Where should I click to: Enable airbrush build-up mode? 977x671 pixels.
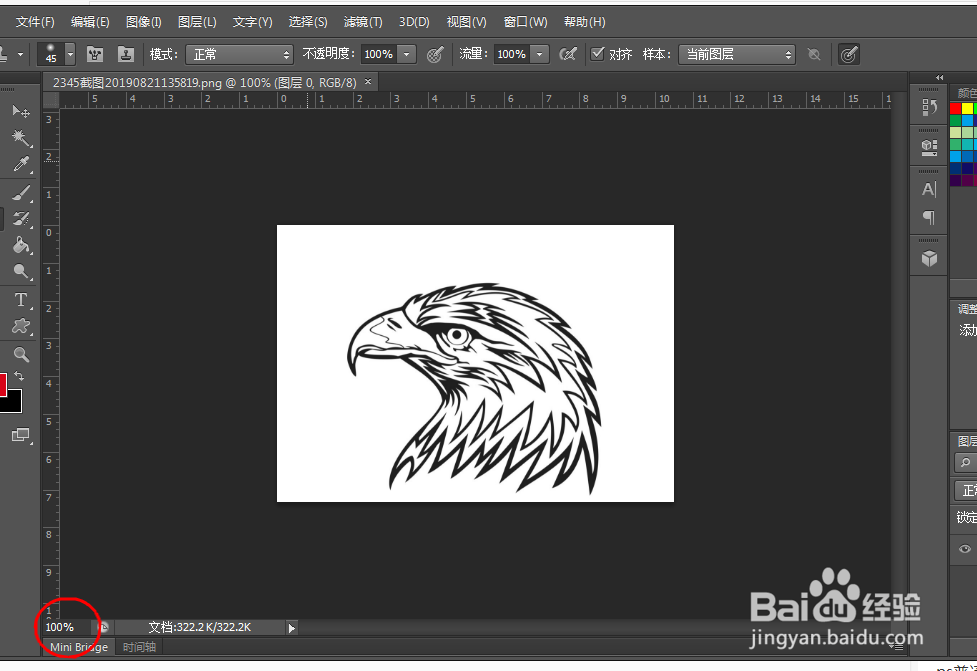tap(568, 54)
